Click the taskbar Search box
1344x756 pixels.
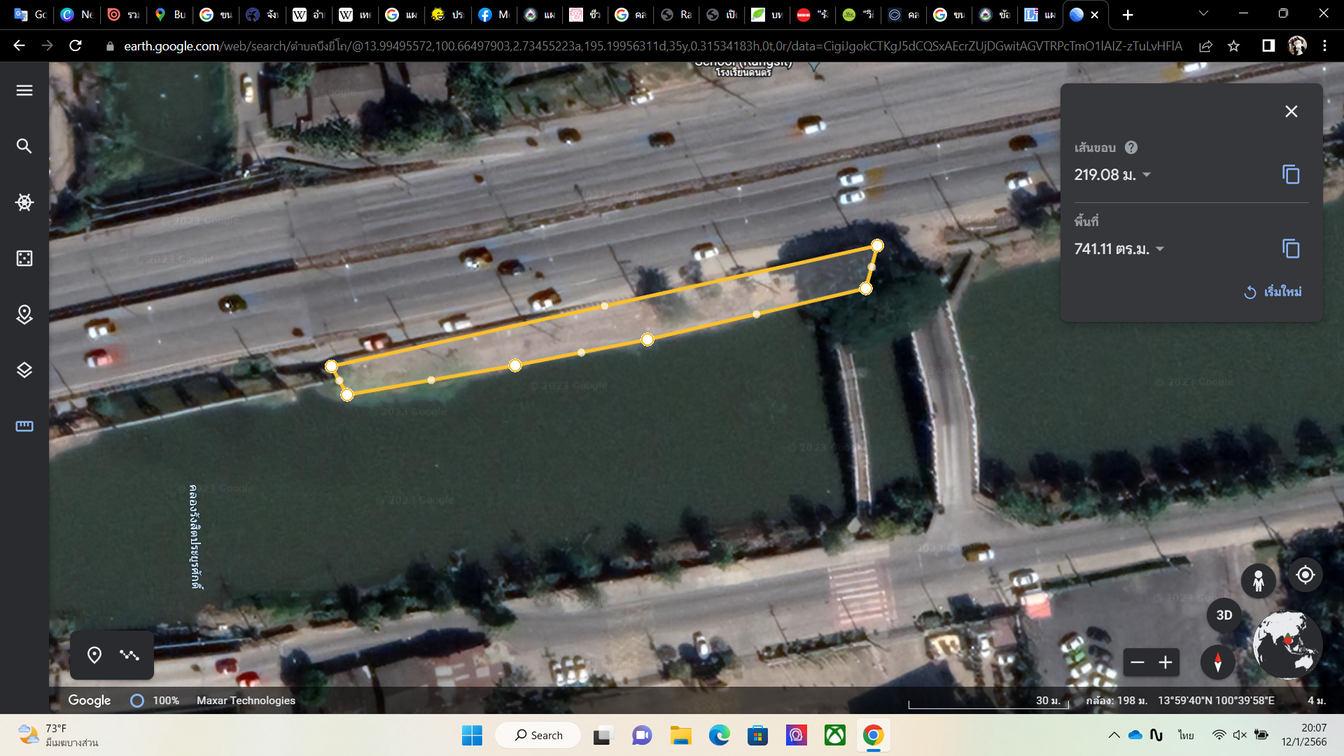coord(538,735)
